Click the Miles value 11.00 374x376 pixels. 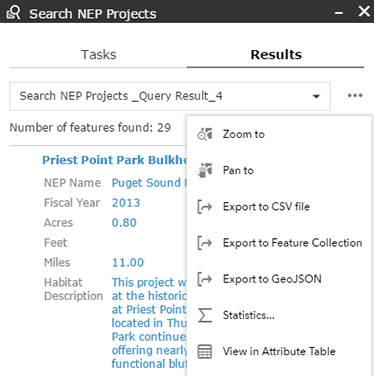[128, 263]
